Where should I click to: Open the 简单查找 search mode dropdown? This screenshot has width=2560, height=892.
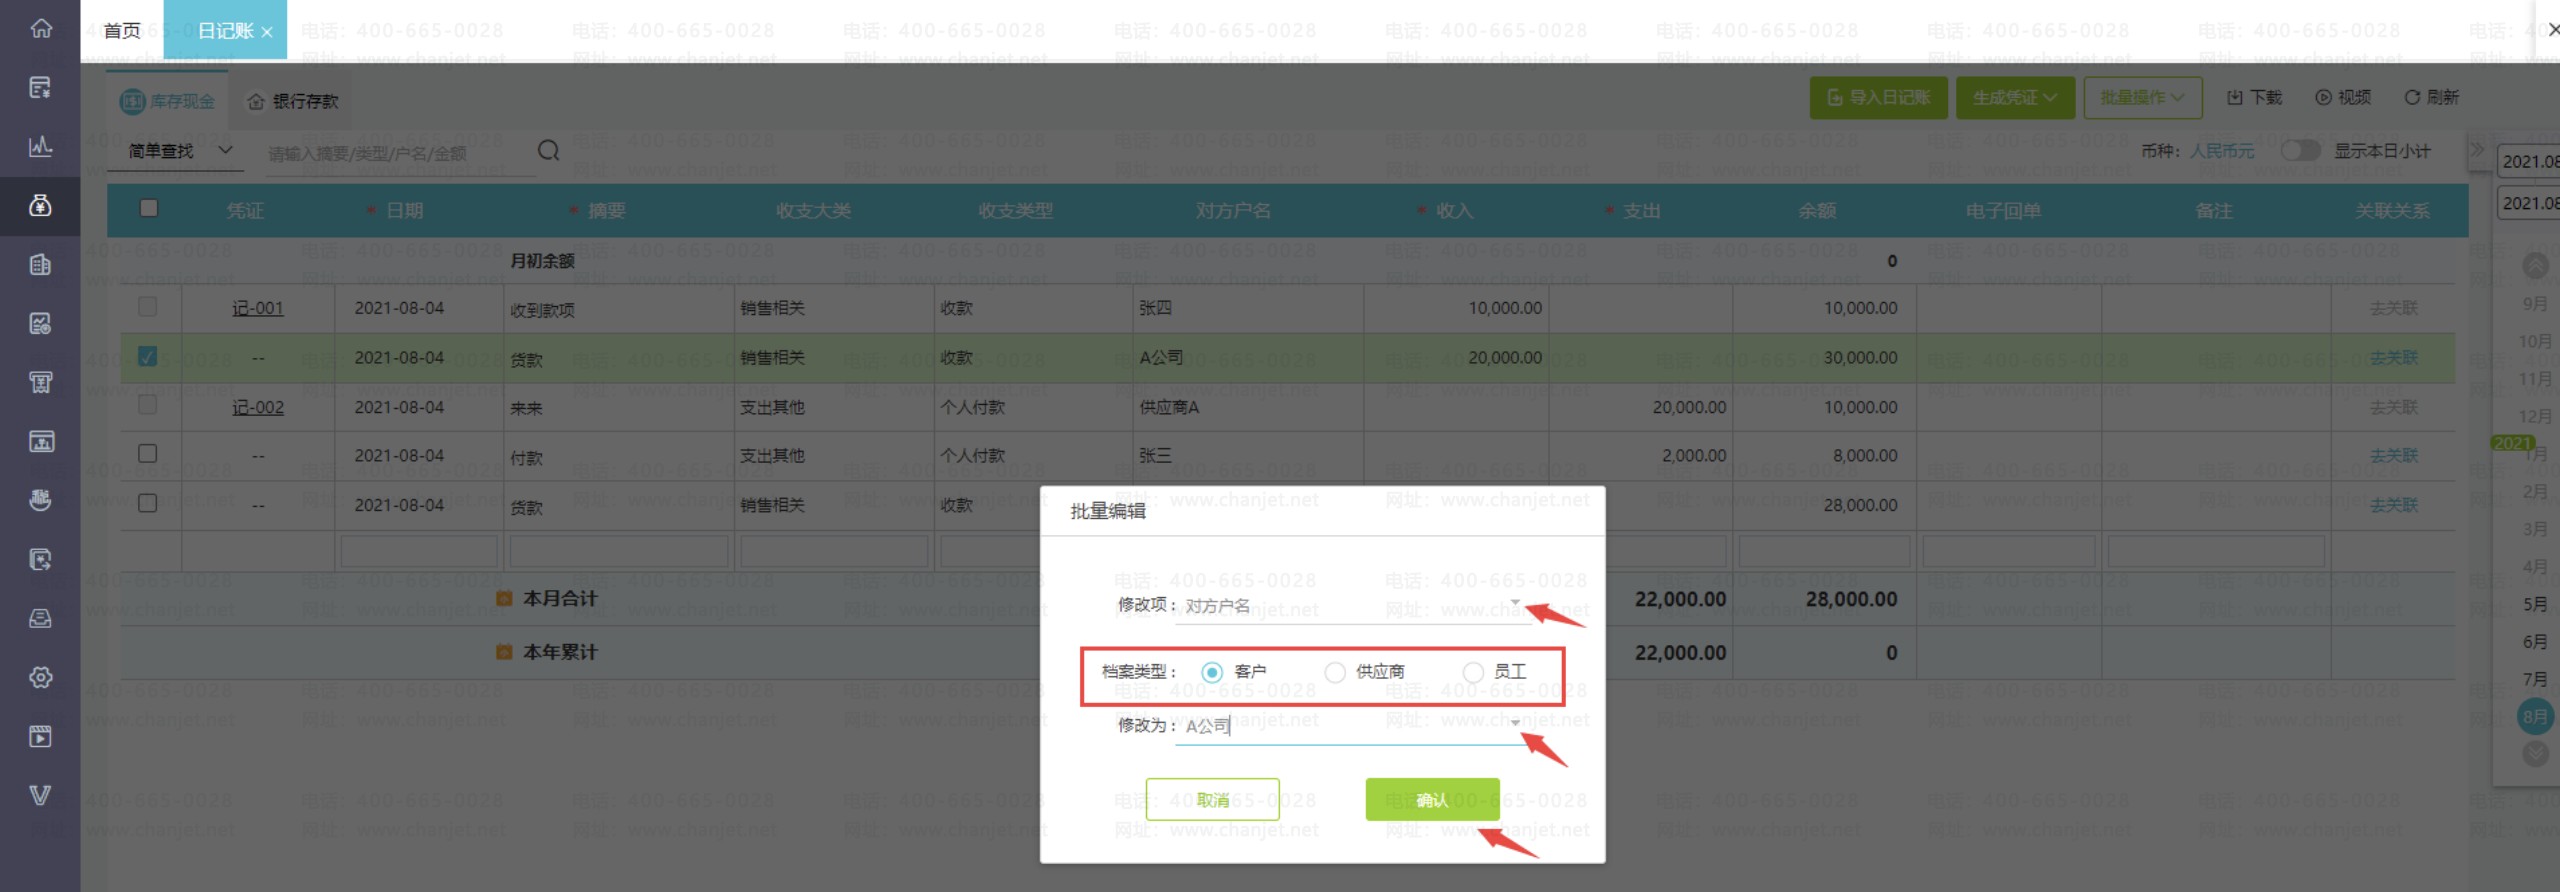(x=180, y=150)
